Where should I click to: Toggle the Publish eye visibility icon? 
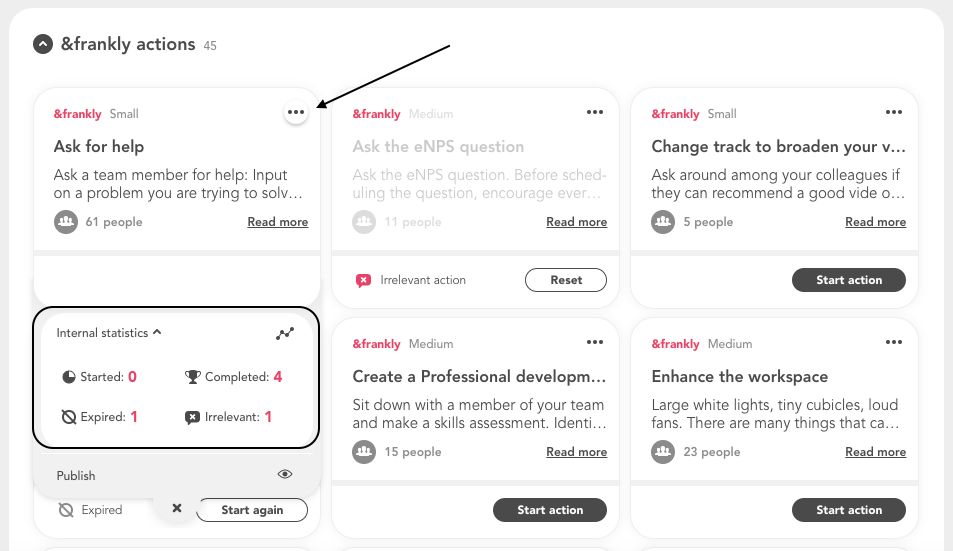pyautogui.click(x=285, y=474)
